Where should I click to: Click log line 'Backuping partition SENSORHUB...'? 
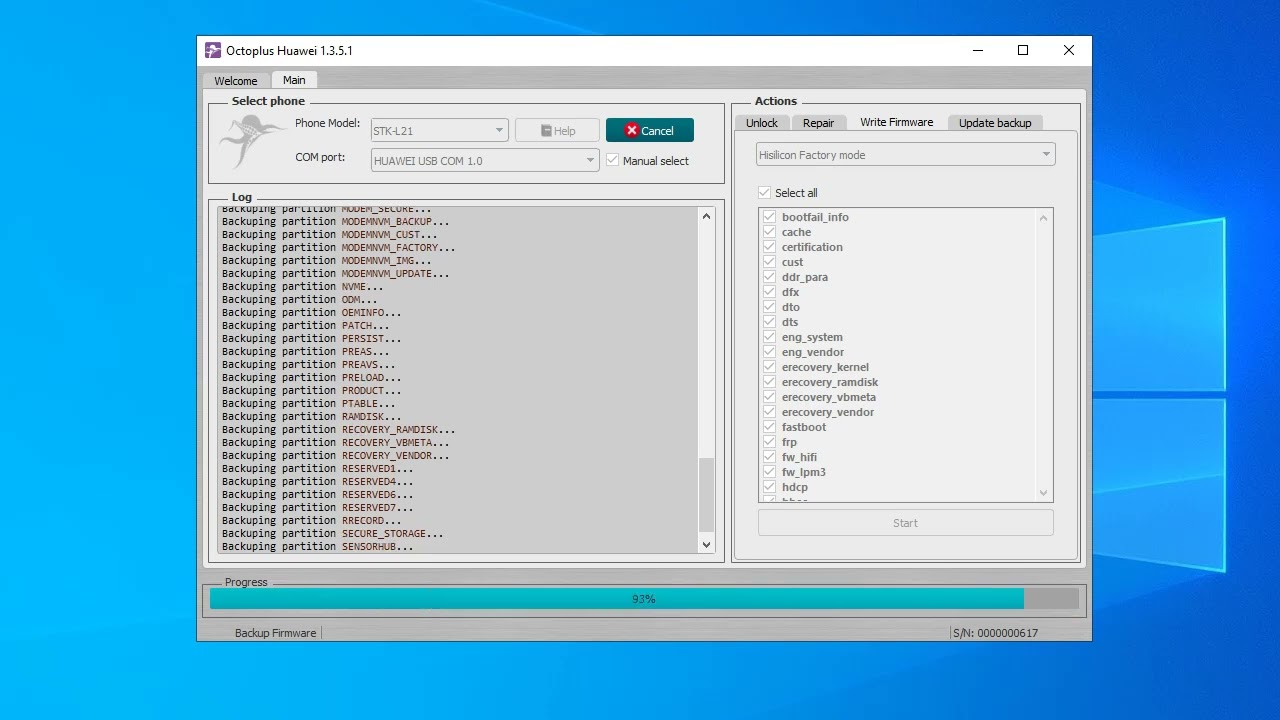click(317, 547)
